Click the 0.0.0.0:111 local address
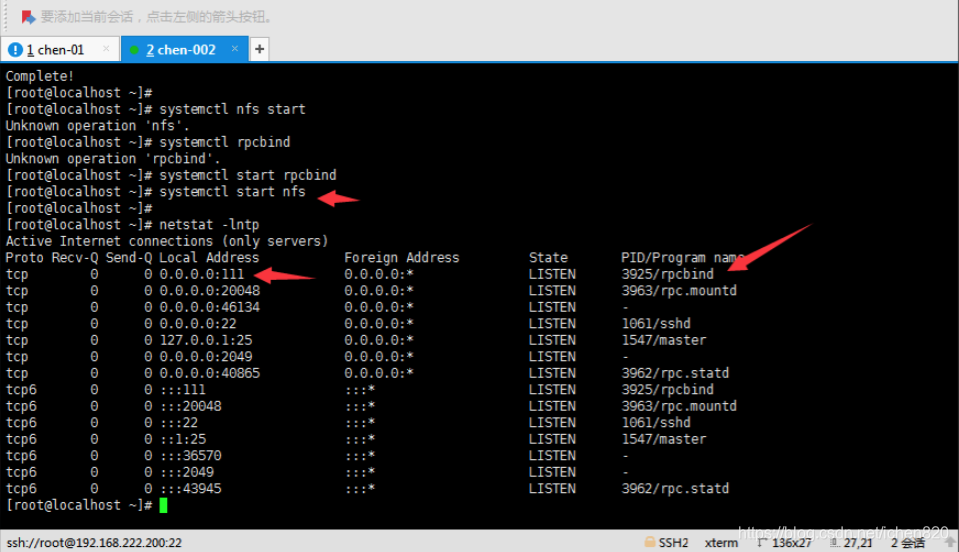Image resolution: width=959 pixels, height=552 pixels. coord(202,274)
